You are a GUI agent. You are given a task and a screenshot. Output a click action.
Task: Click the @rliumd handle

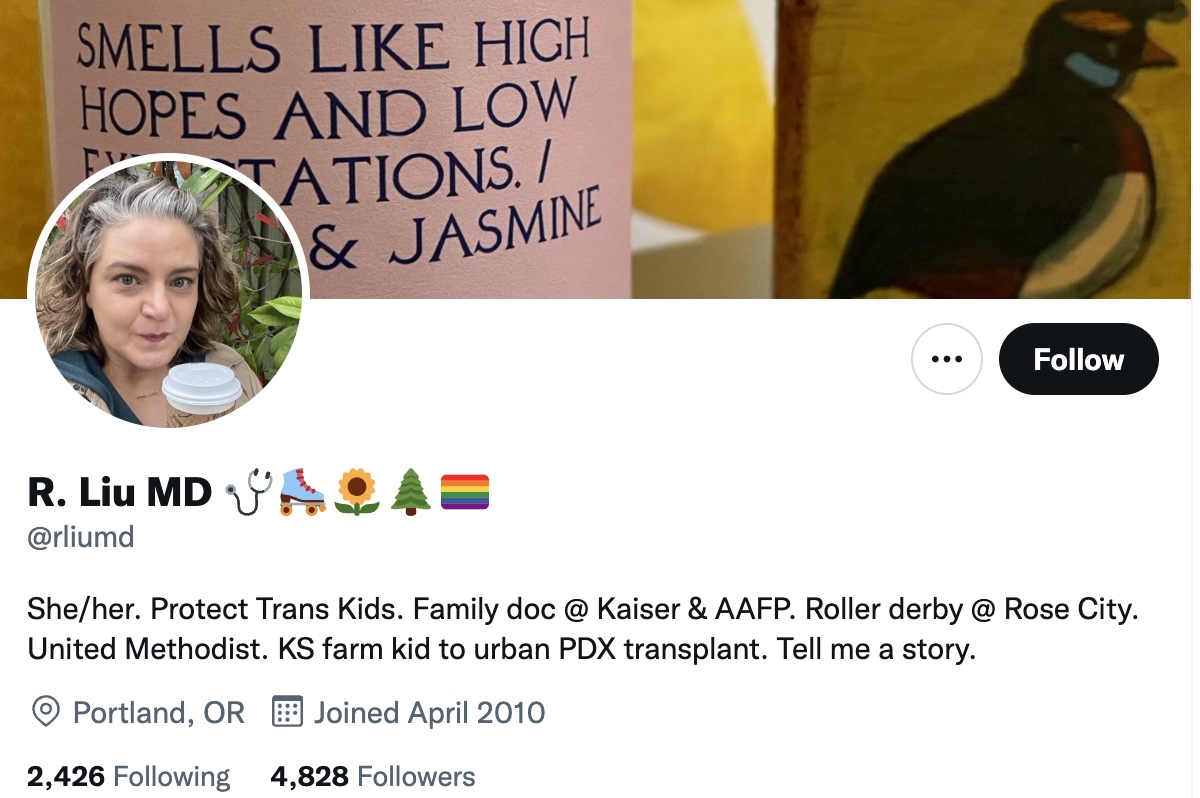[81, 537]
